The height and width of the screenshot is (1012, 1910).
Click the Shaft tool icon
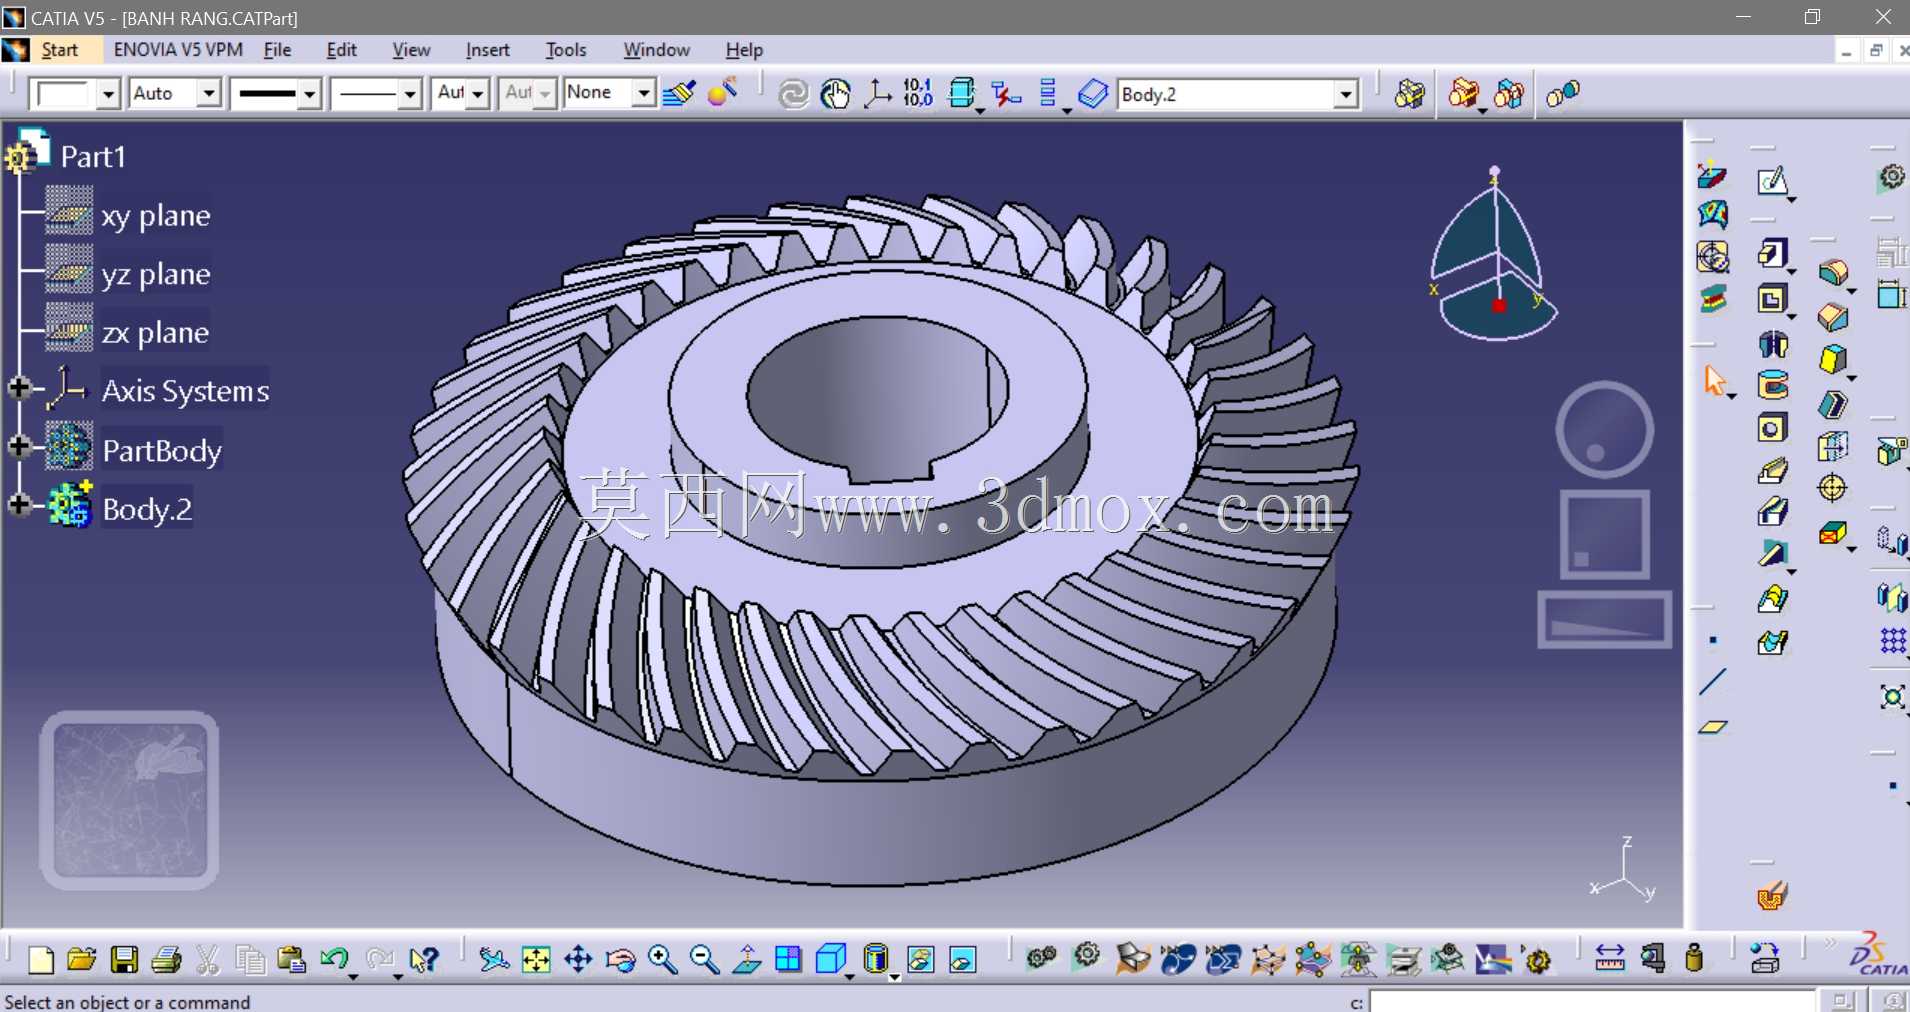[x=1772, y=345]
